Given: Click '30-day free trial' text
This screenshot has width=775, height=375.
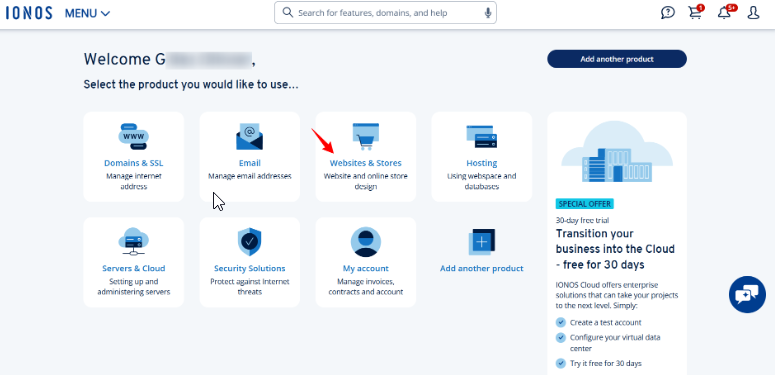Looking at the screenshot, I should (582, 220).
